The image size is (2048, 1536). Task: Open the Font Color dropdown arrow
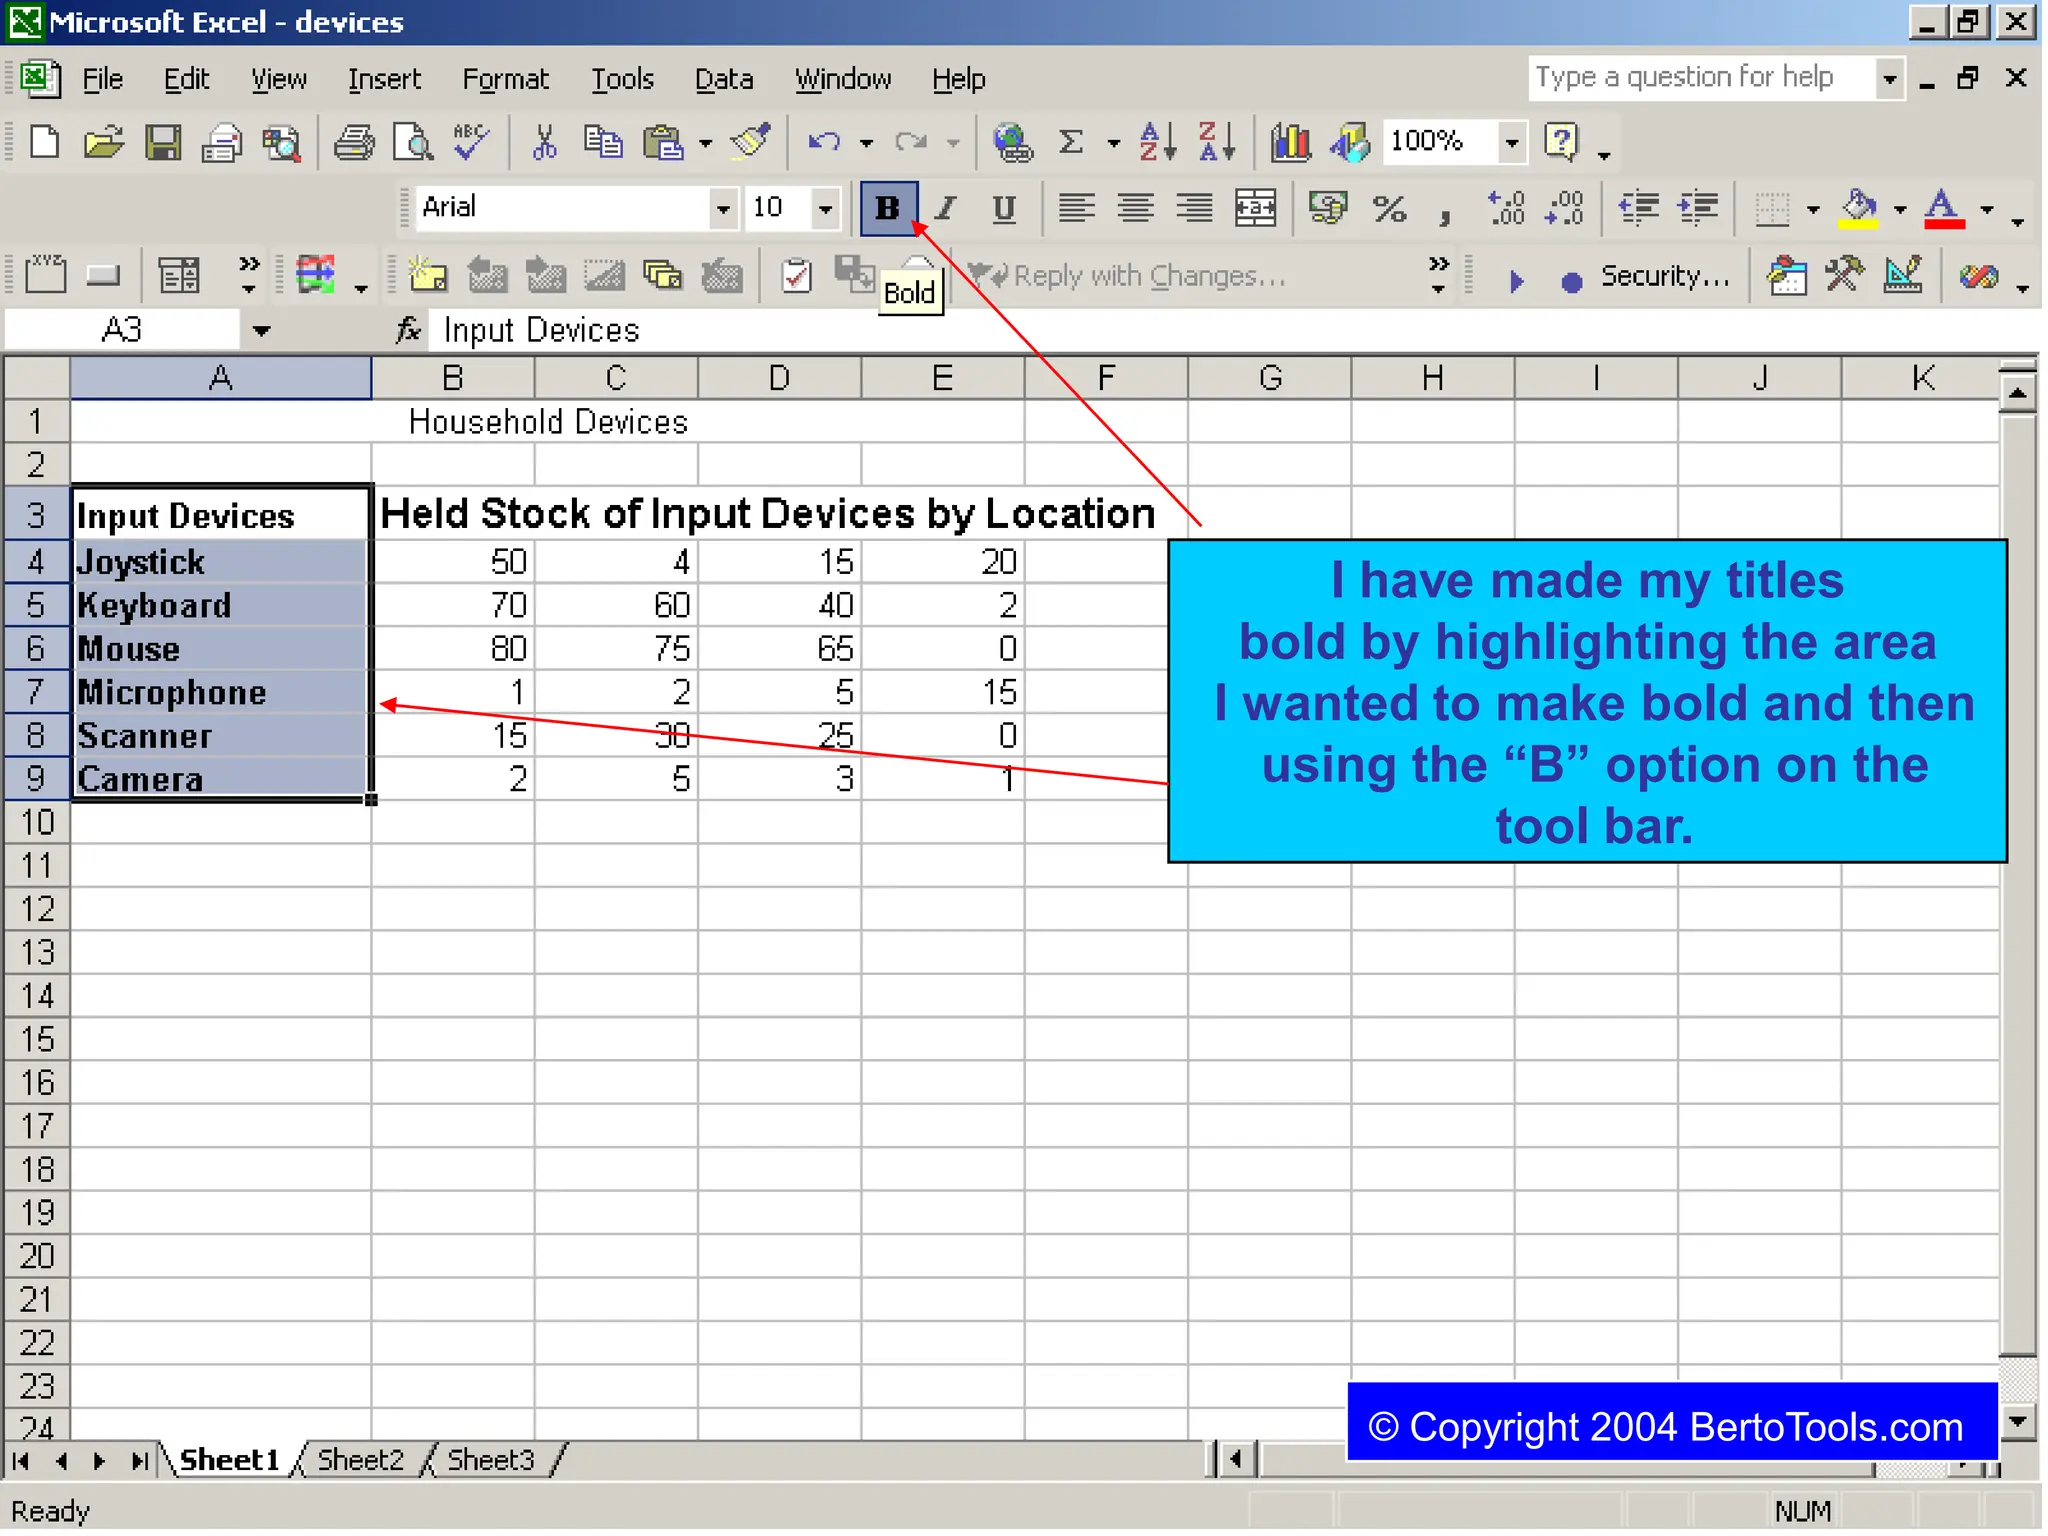coord(1986,209)
